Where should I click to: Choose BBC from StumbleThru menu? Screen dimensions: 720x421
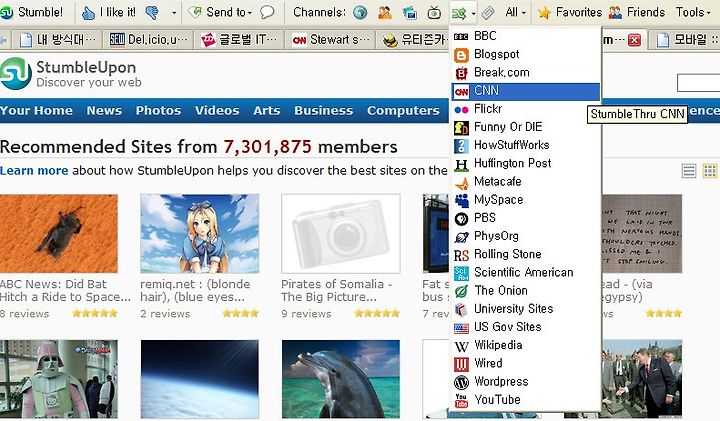[526, 36]
